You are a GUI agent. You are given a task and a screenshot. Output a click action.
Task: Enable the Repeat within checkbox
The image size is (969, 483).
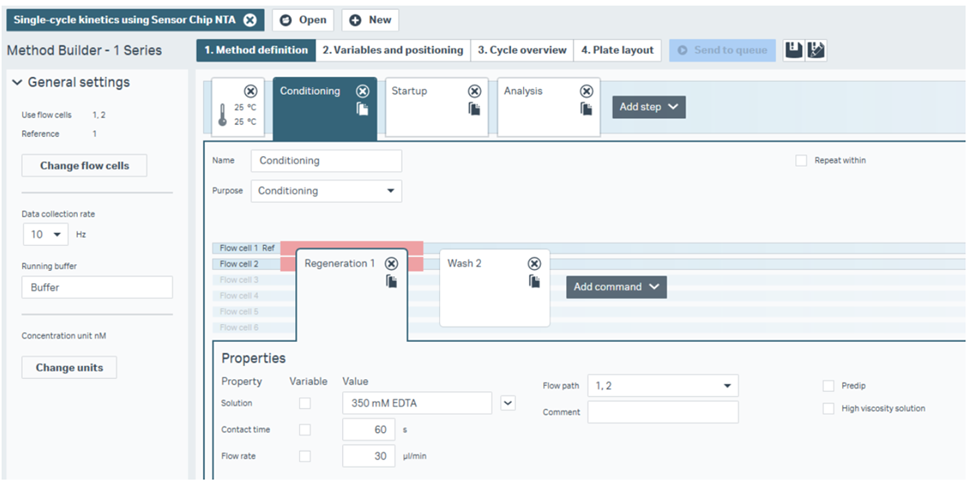(x=801, y=160)
